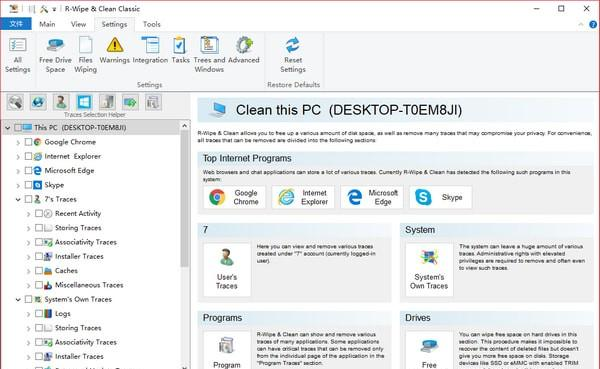Image resolution: width=600 pixels, height=369 pixels.
Task: Check the Recent Activity checkbox
Action: point(39,213)
